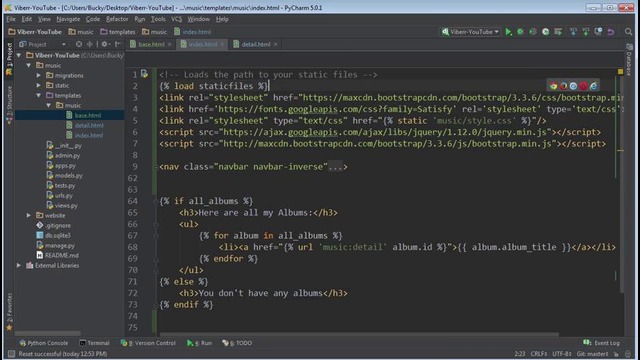Expand the static folder
This screenshot has width=640, height=360.
tap(38, 85)
